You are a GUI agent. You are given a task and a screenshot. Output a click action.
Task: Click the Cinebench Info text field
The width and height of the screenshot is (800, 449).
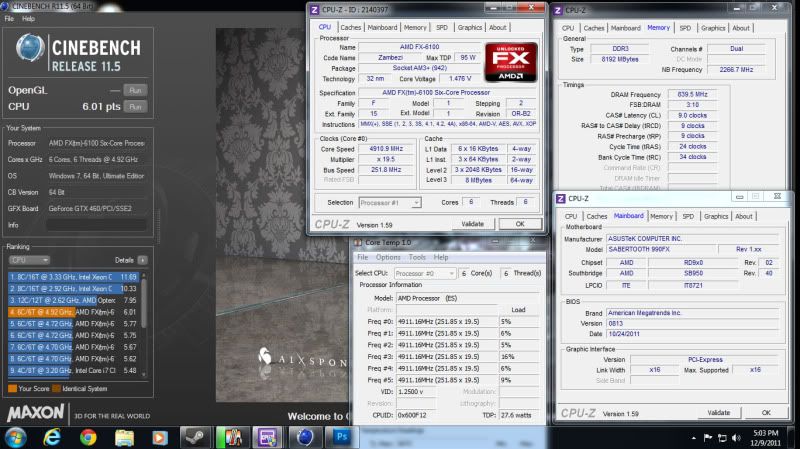[96, 225]
